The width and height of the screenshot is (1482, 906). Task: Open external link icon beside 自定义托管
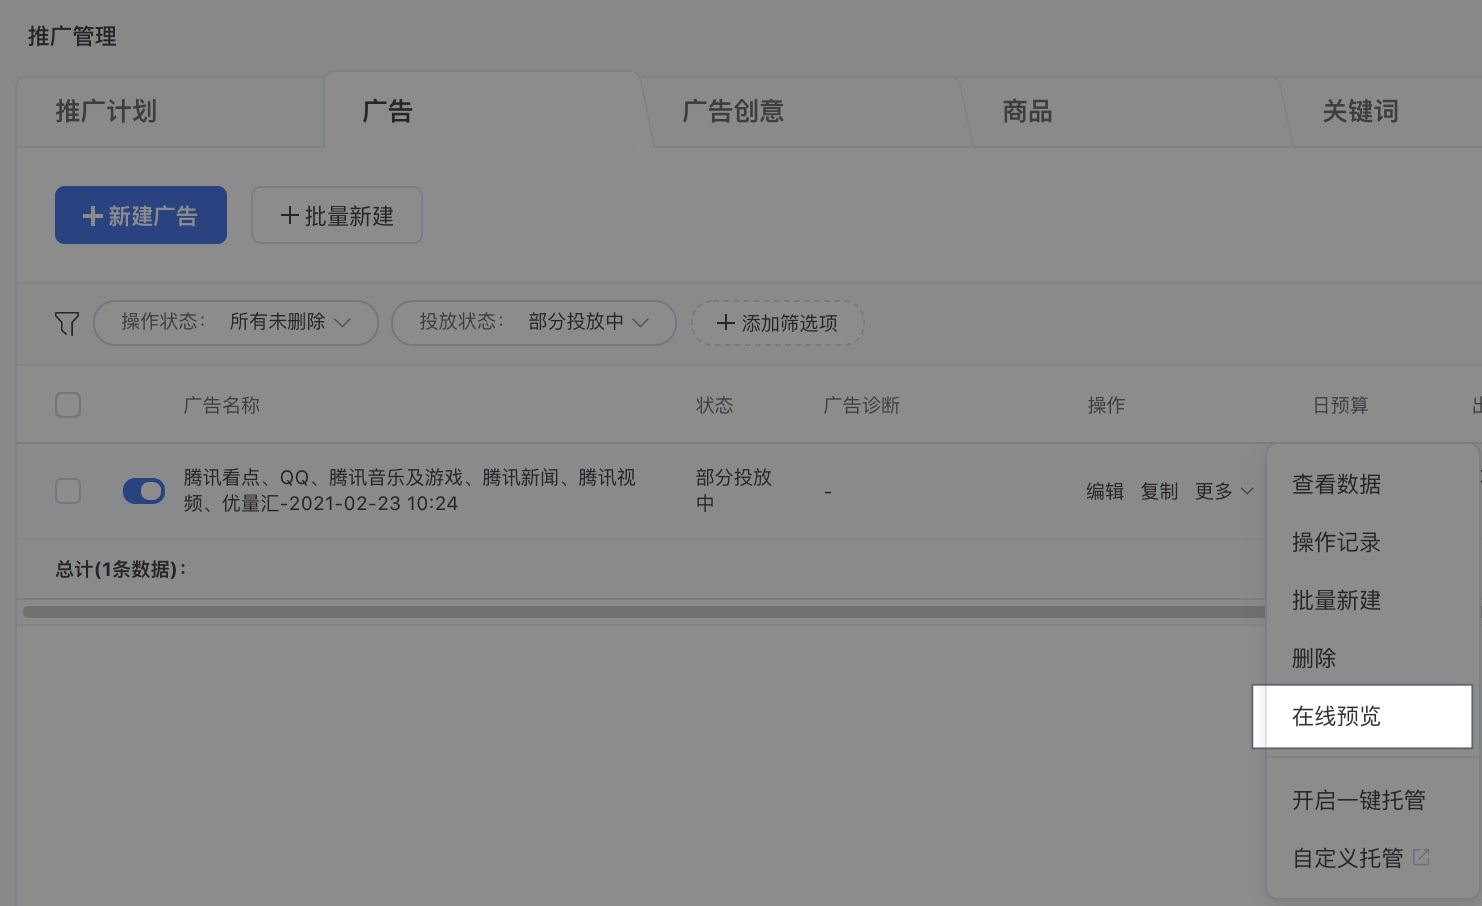pyautogui.click(x=1421, y=857)
